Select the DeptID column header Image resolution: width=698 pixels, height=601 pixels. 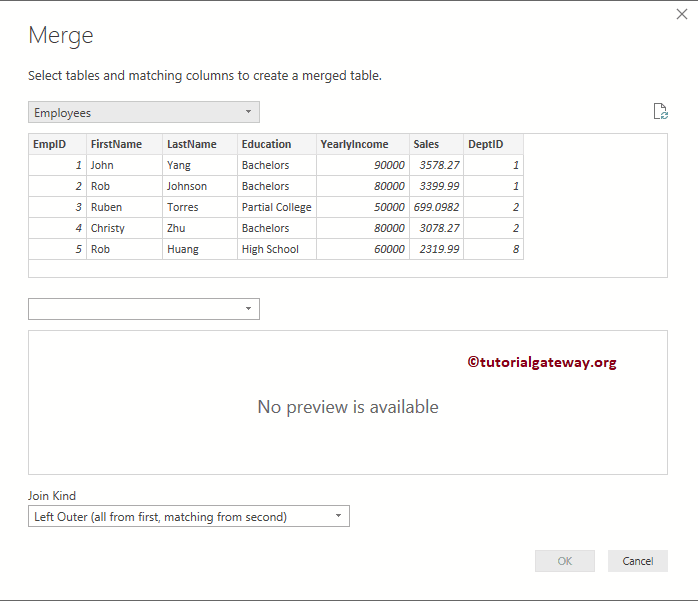point(493,144)
